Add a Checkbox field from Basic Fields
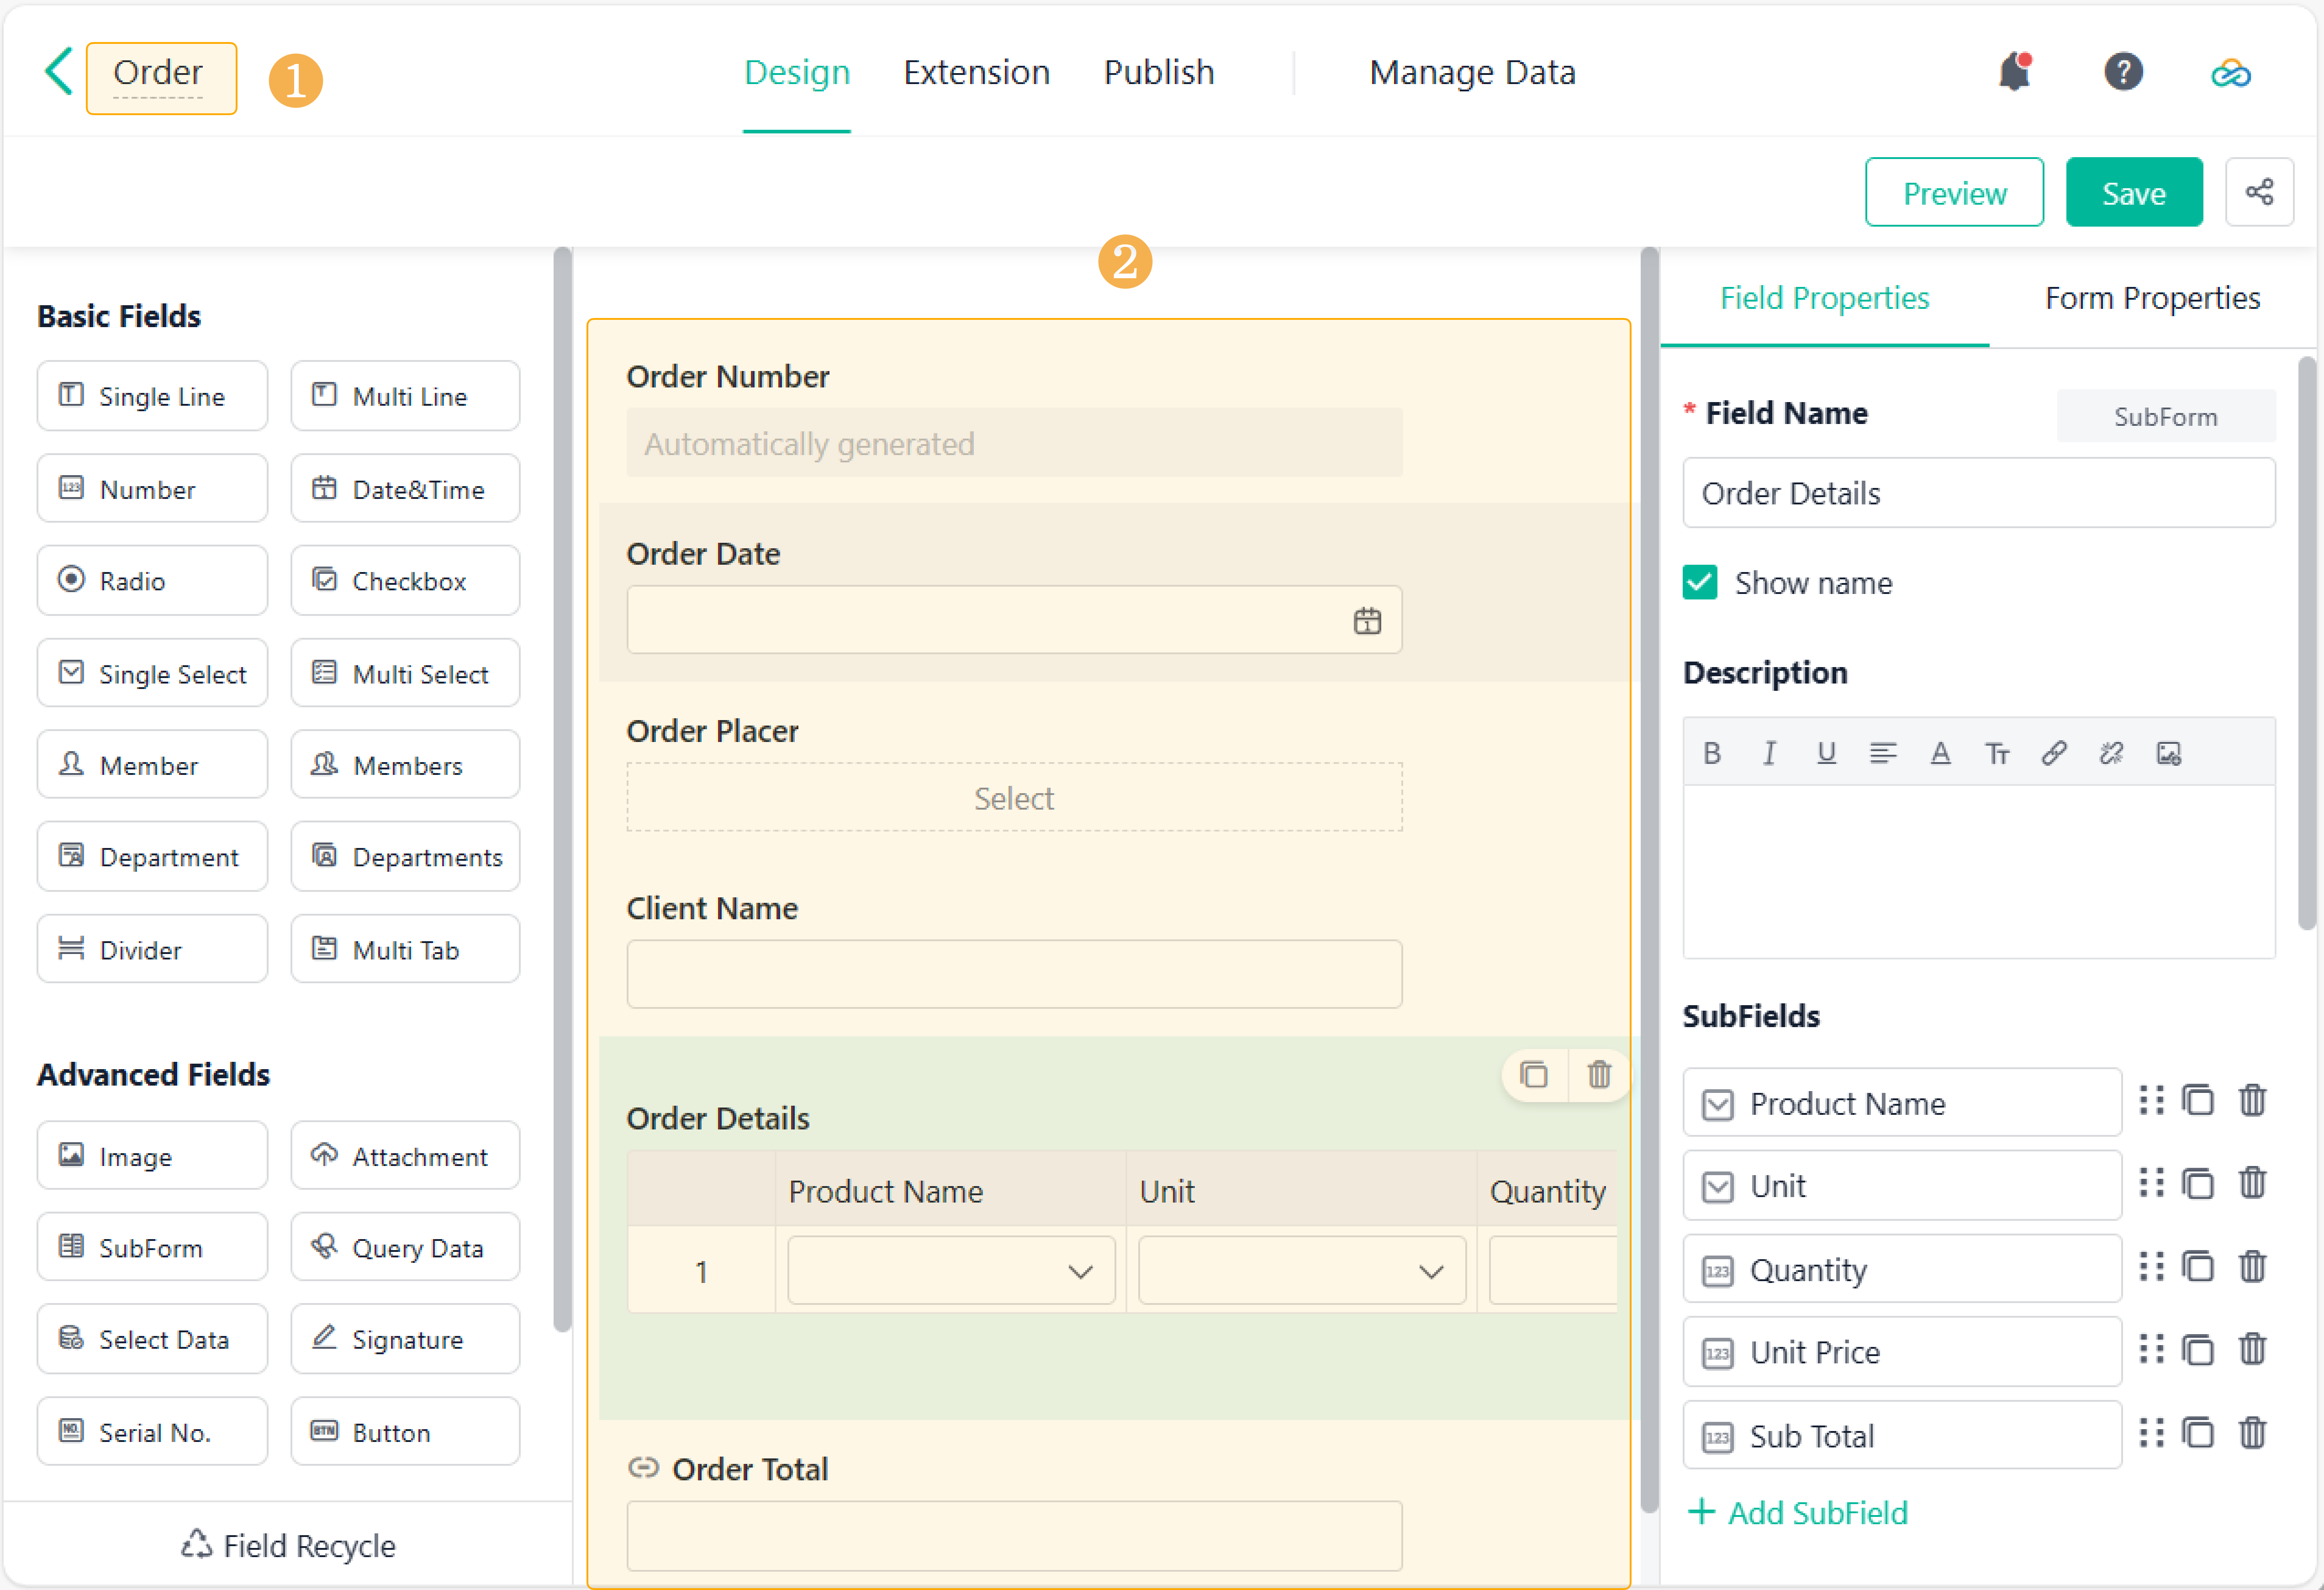2324x1590 pixels. 405,581
